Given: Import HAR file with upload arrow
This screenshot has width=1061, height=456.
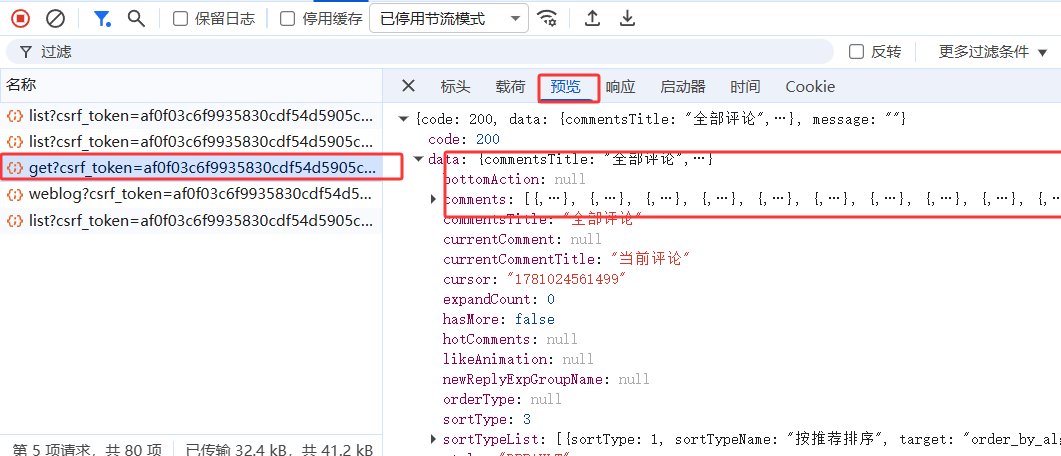Looking at the screenshot, I should 593,18.
